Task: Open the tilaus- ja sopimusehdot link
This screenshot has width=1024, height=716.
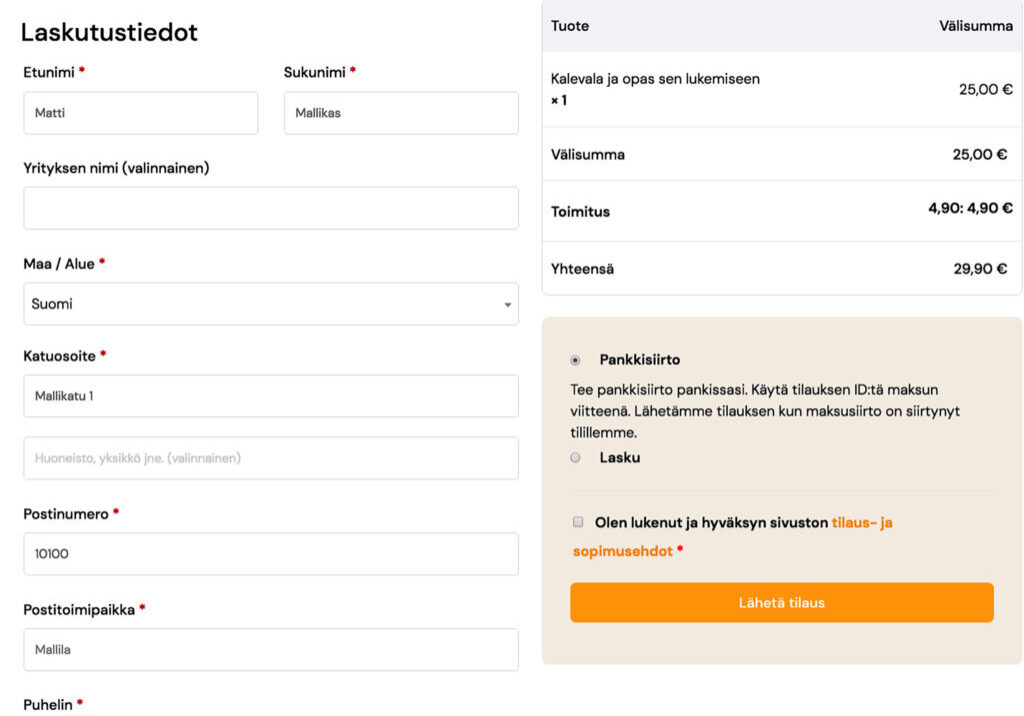Action: 861,522
